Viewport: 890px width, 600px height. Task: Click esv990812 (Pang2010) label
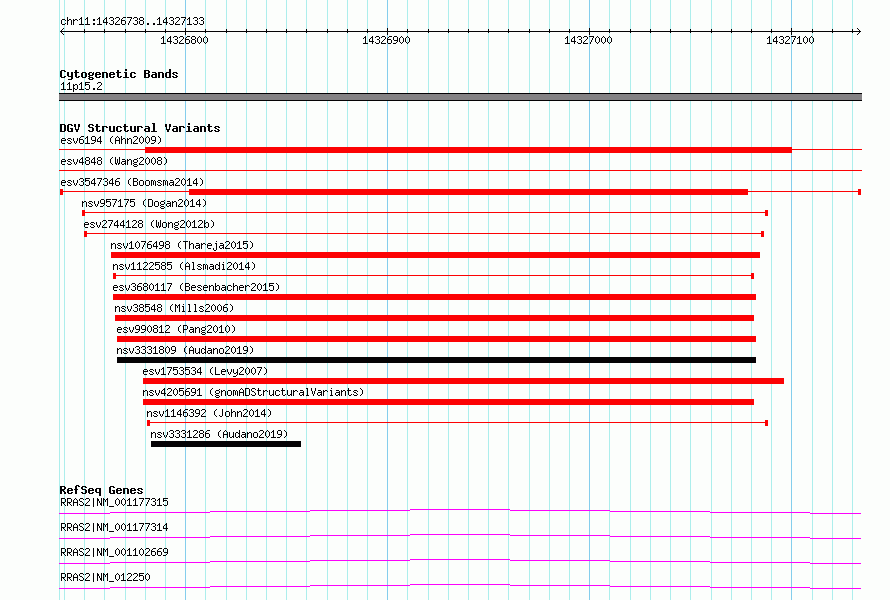click(176, 329)
